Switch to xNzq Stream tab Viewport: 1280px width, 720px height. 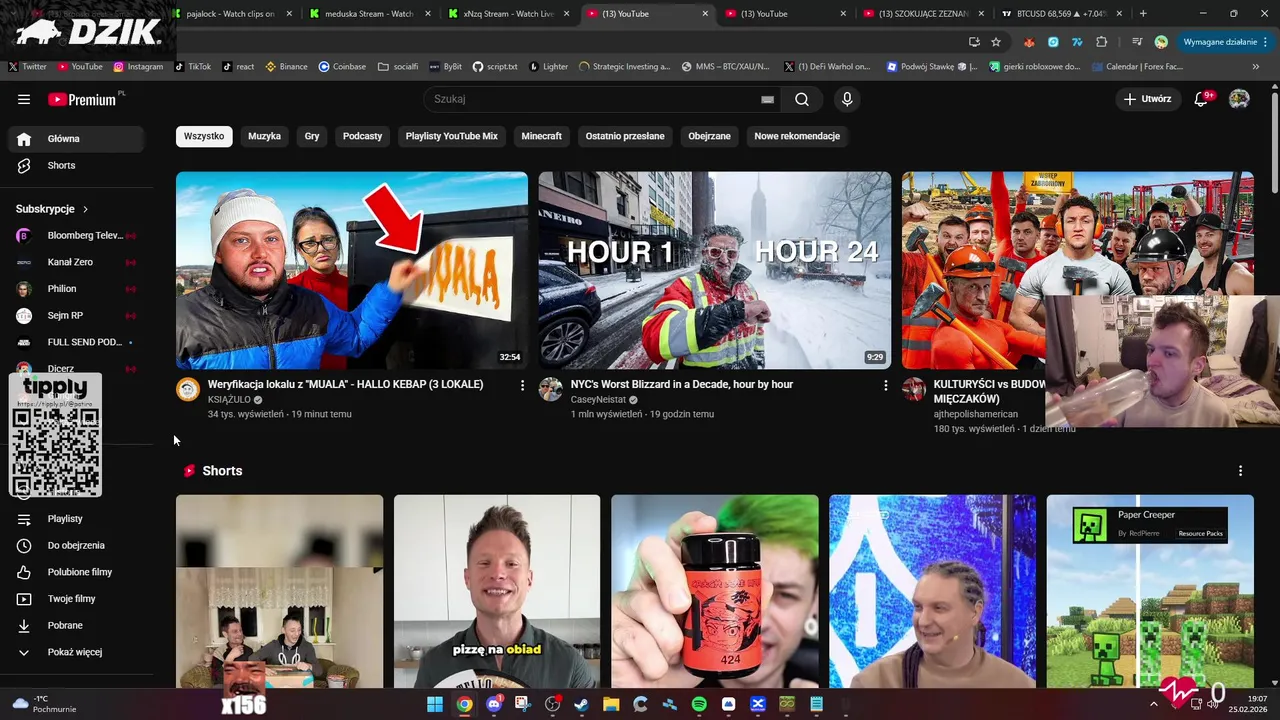(507, 14)
